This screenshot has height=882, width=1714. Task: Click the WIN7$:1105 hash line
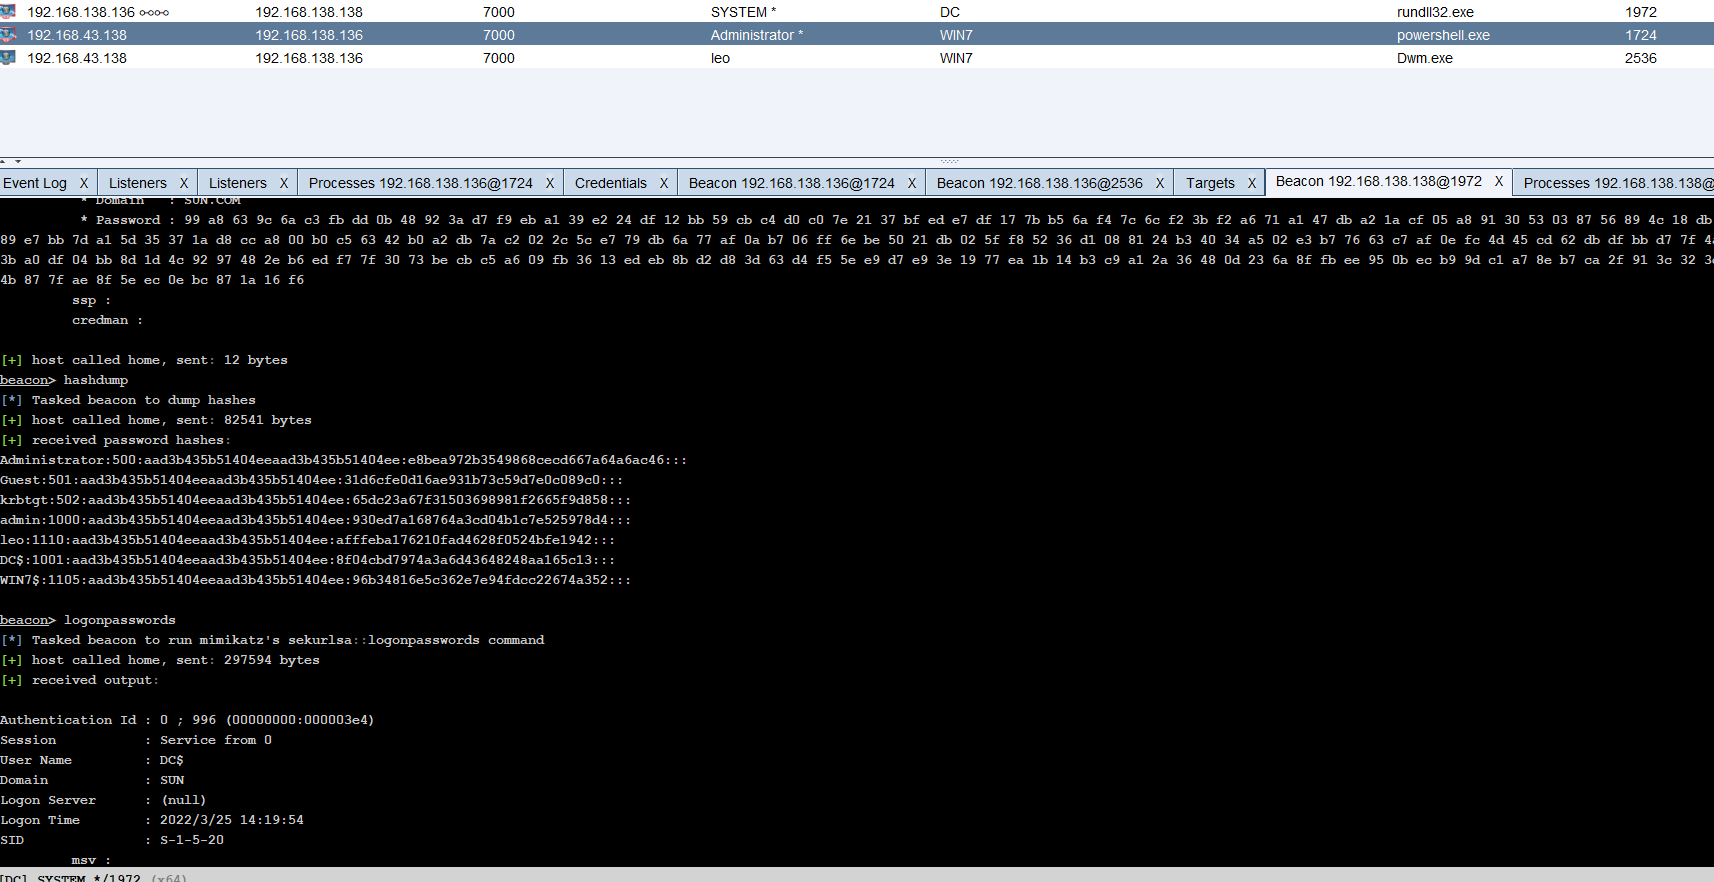pyautogui.click(x=316, y=580)
